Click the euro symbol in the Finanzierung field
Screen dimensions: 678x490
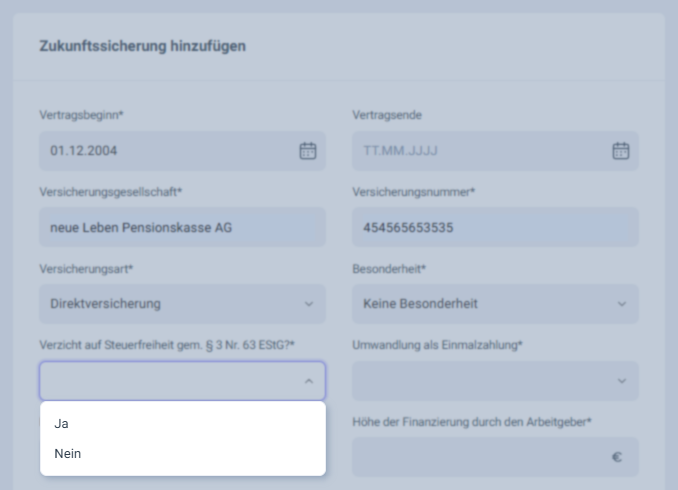click(x=617, y=457)
